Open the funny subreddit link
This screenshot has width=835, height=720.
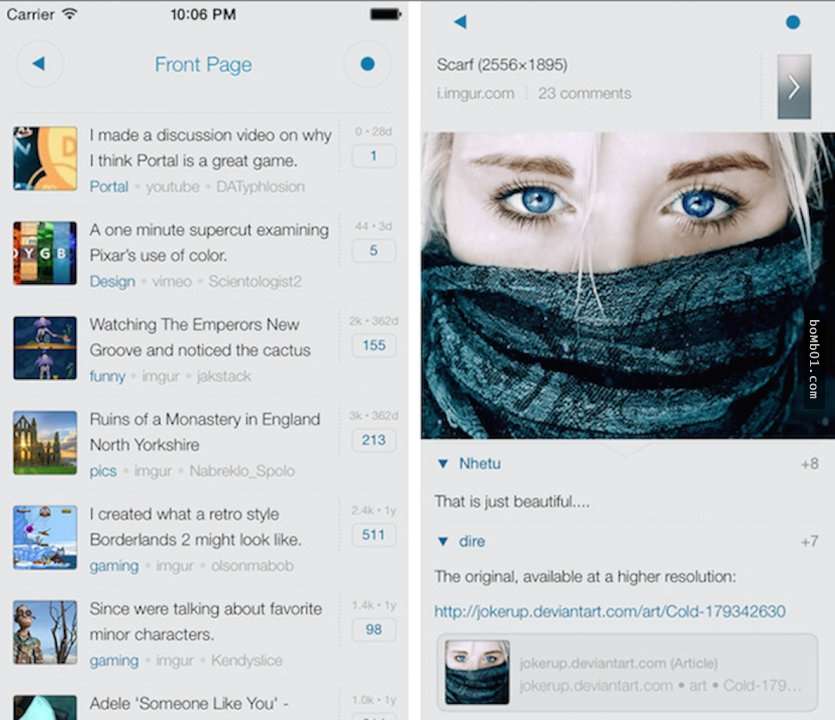[x=108, y=376]
